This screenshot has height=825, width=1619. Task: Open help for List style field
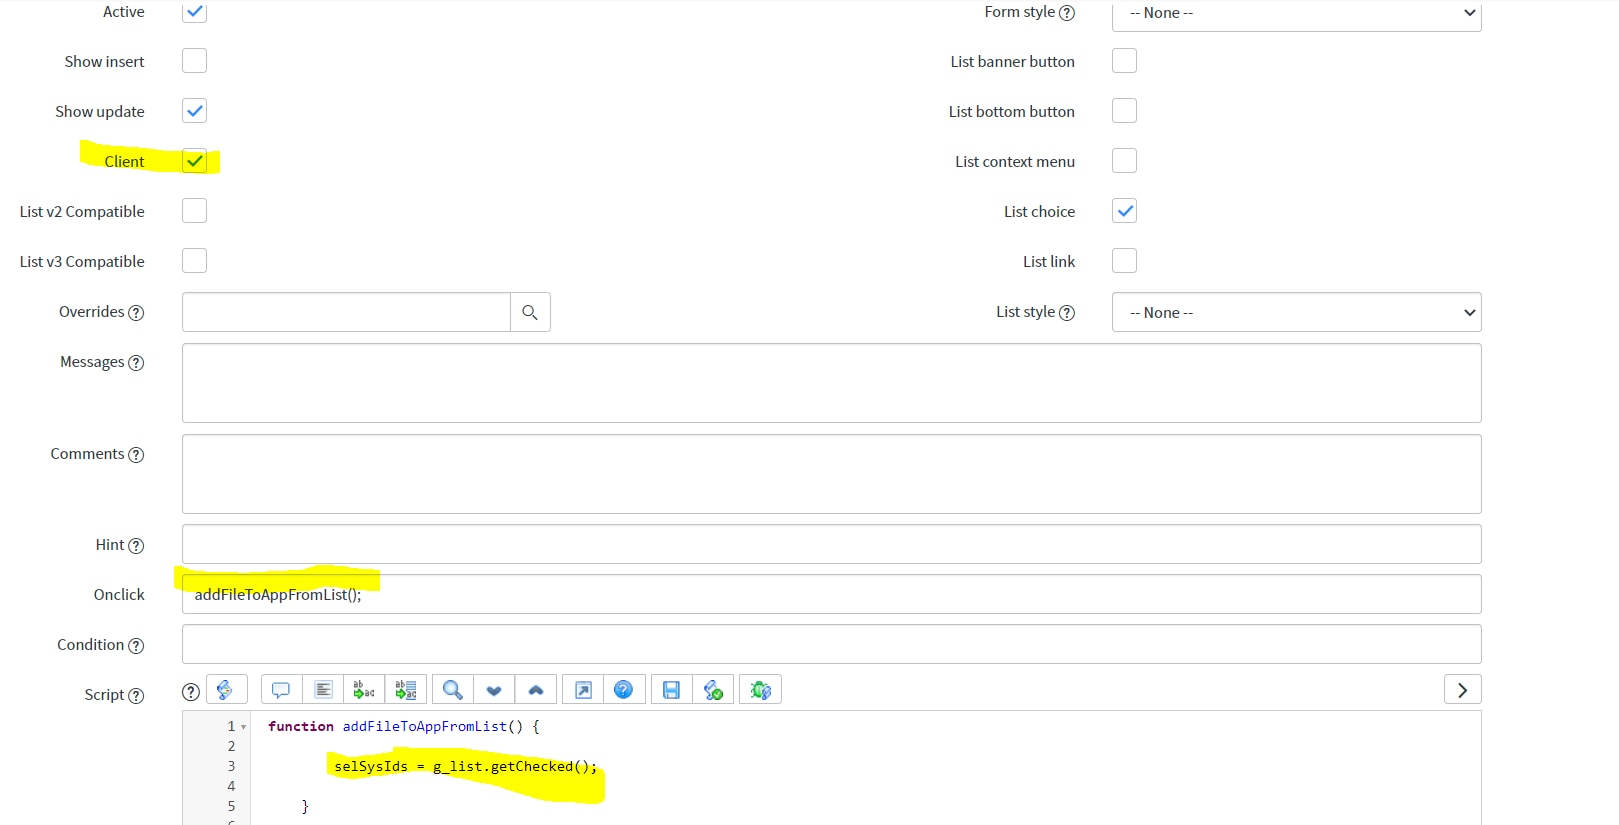(1067, 313)
